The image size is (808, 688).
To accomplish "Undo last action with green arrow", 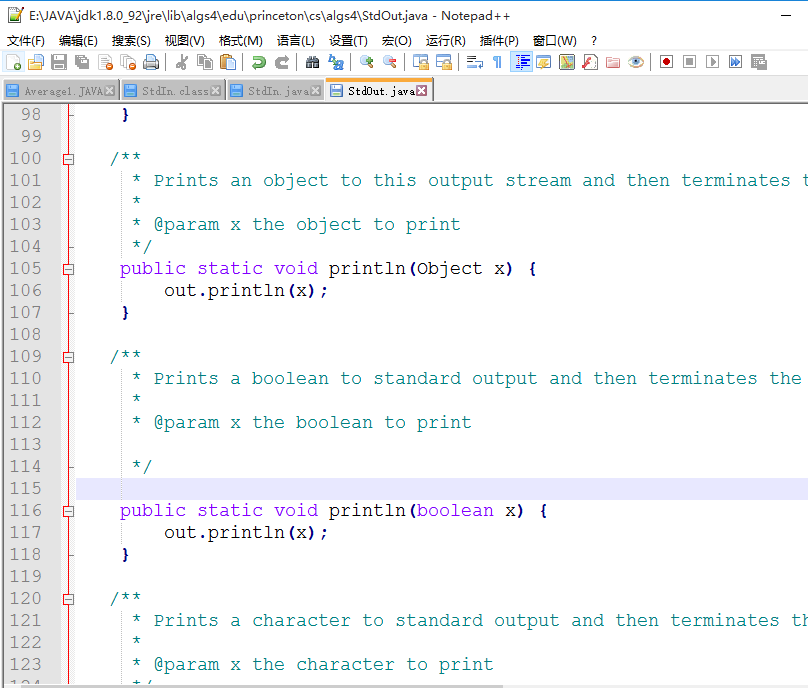I will [x=258, y=62].
